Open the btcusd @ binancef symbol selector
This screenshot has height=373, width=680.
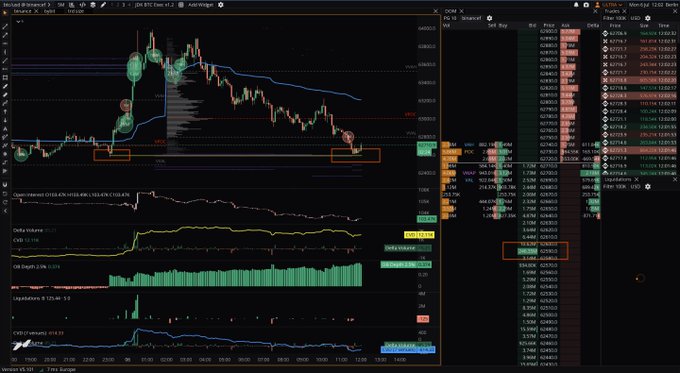click(x=26, y=4)
